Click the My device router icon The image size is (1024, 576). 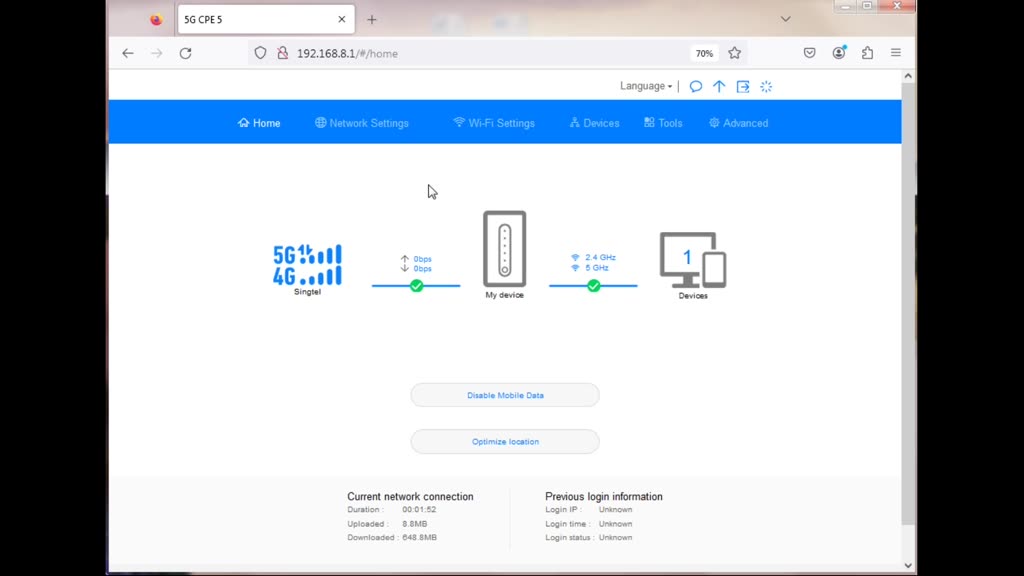pos(504,249)
